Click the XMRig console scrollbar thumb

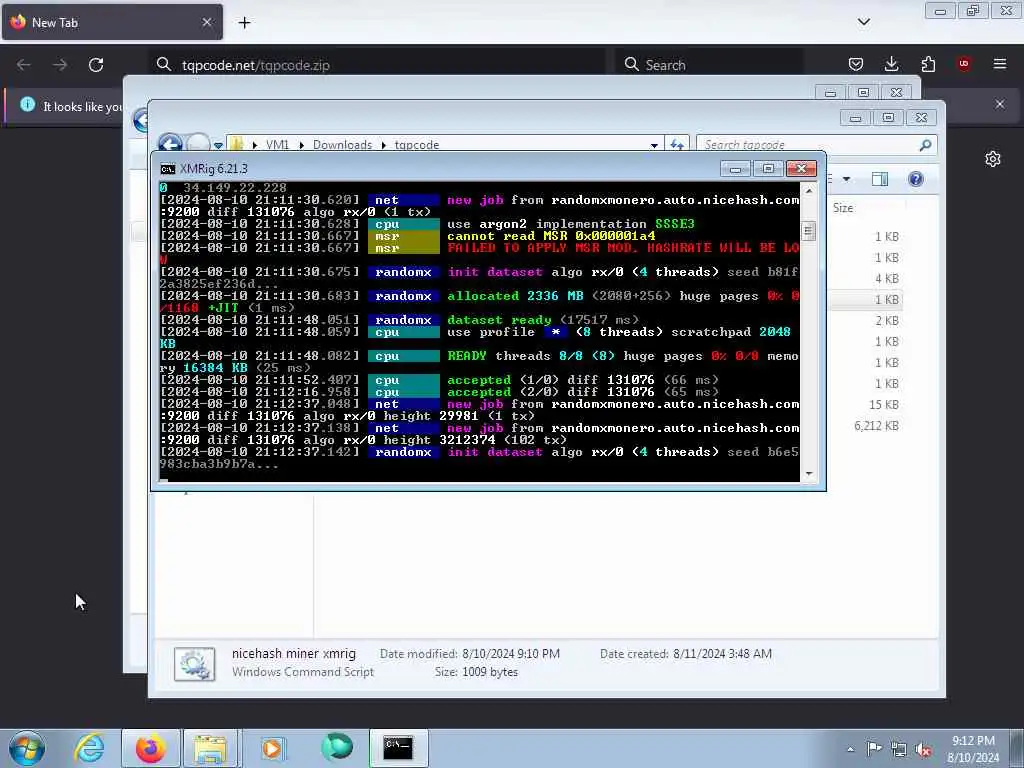809,231
